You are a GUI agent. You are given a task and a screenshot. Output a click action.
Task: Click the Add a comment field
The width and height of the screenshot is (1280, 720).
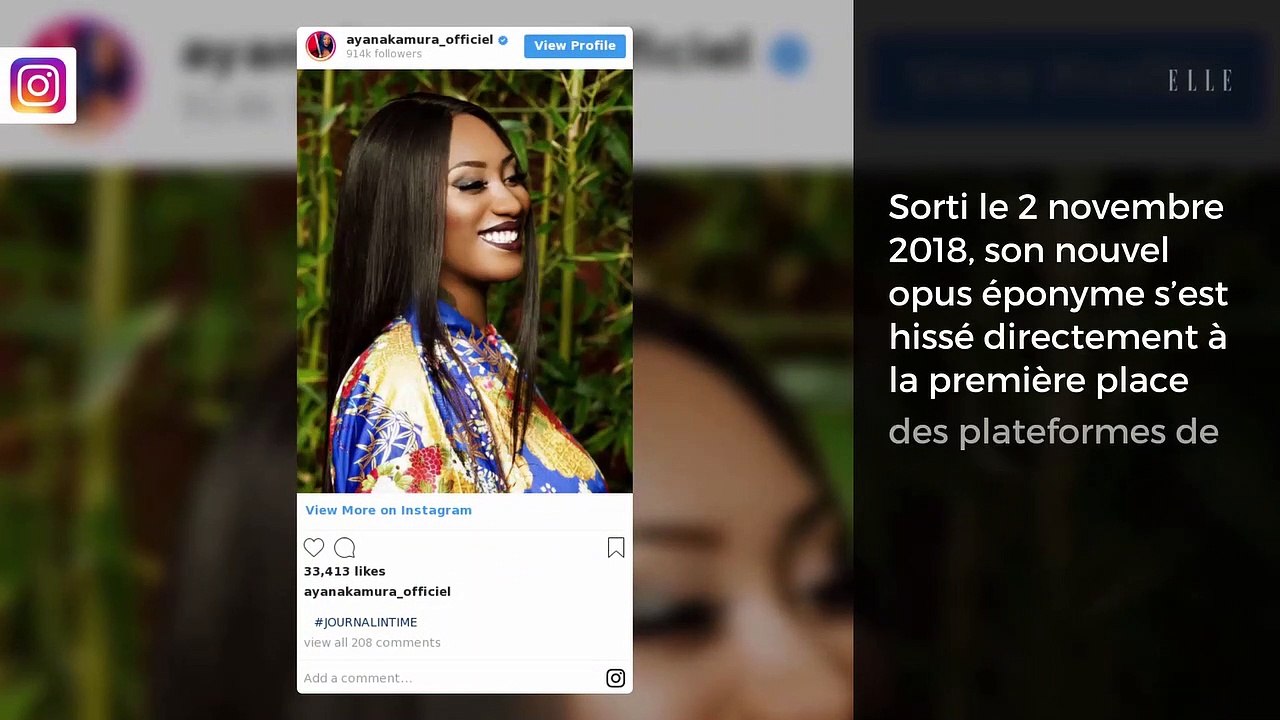click(x=450, y=678)
